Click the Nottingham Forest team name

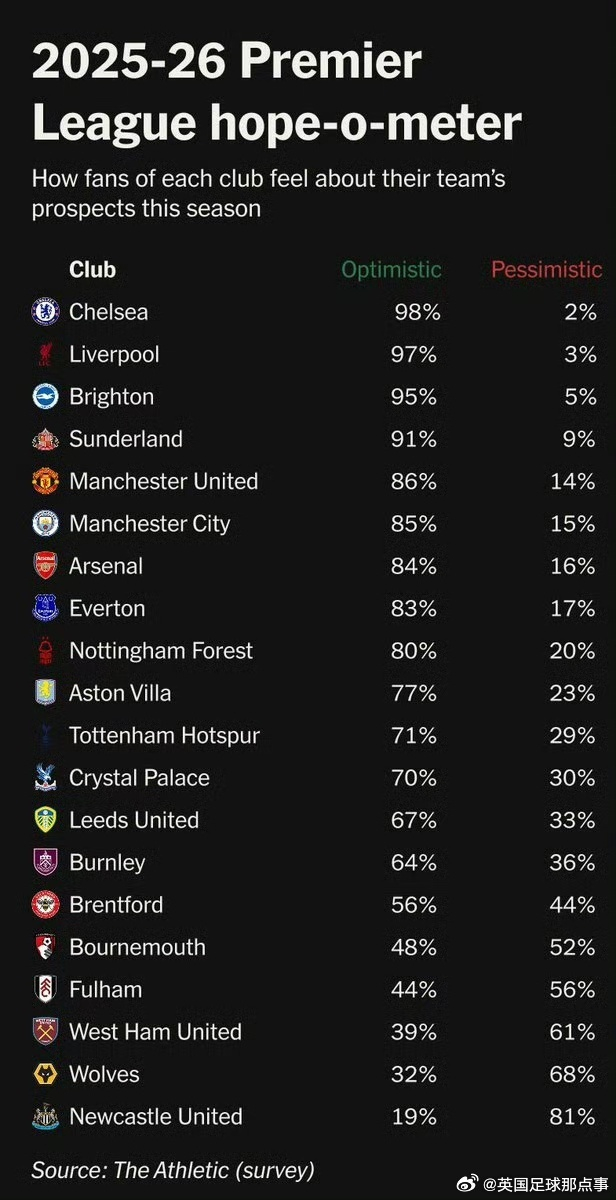click(x=161, y=651)
